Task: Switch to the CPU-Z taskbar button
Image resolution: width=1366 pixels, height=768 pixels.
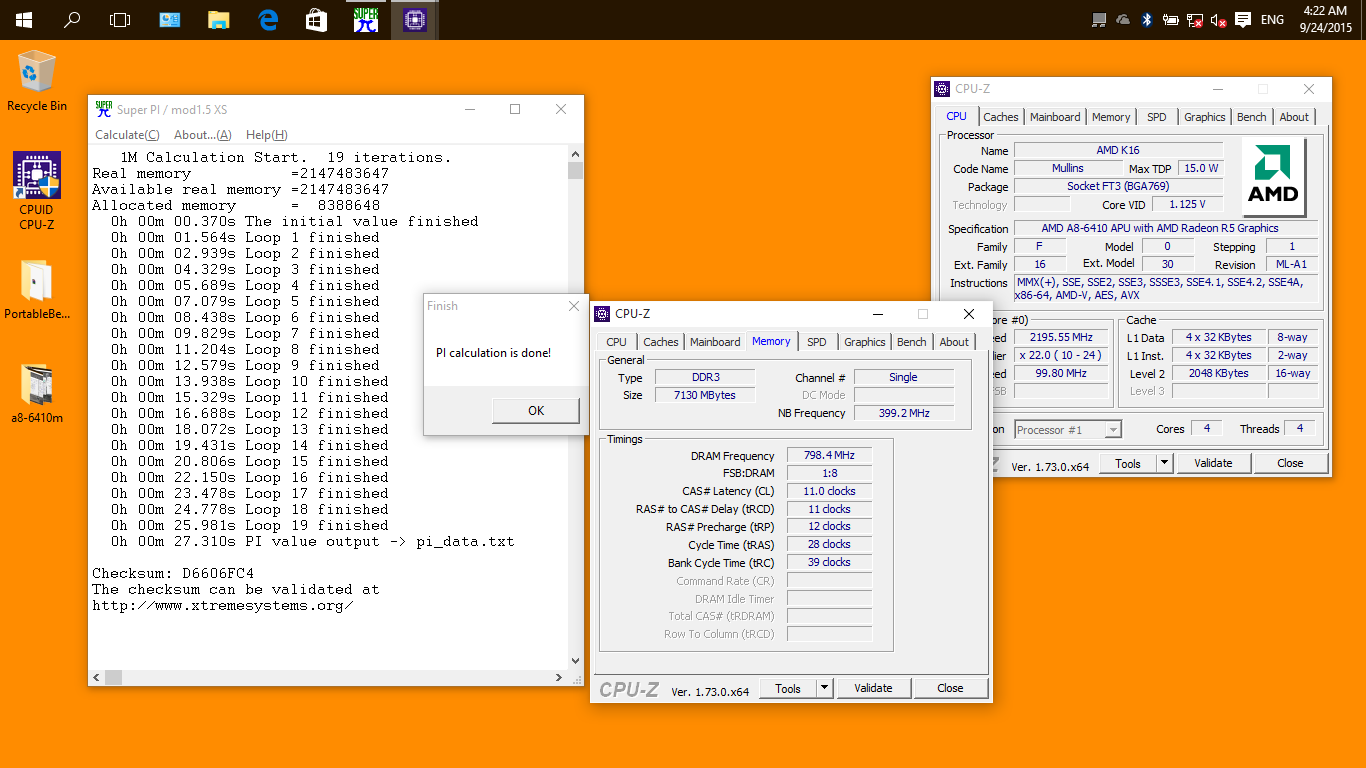Action: 415,20
